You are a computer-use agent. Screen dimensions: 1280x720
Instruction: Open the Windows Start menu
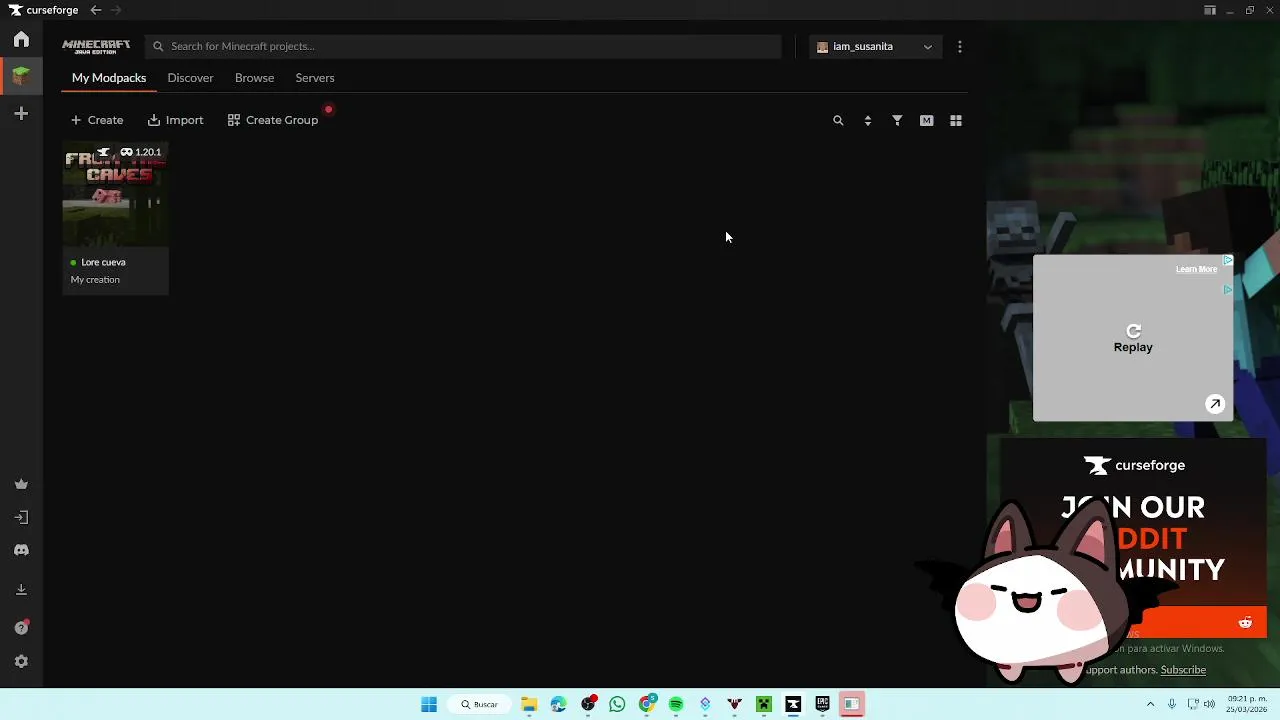pyautogui.click(x=429, y=704)
